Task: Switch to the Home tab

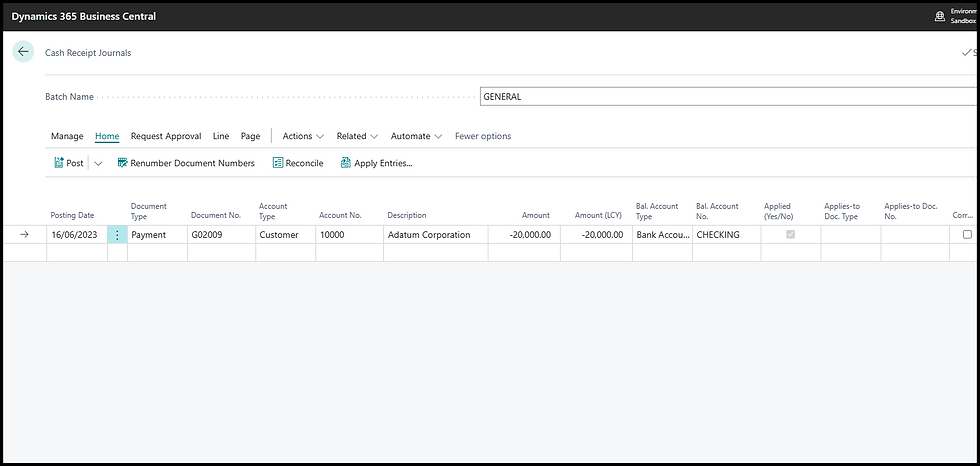Action: click(x=107, y=136)
